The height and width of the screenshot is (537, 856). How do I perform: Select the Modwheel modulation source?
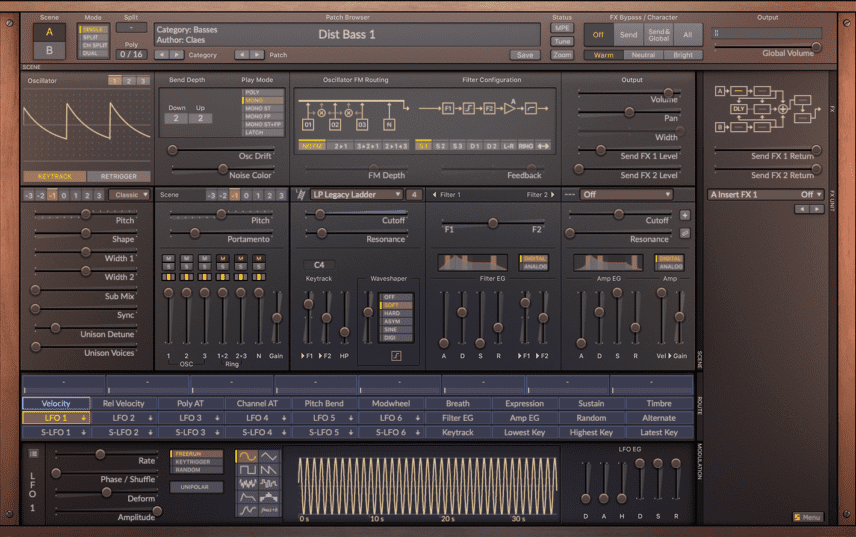[391, 403]
